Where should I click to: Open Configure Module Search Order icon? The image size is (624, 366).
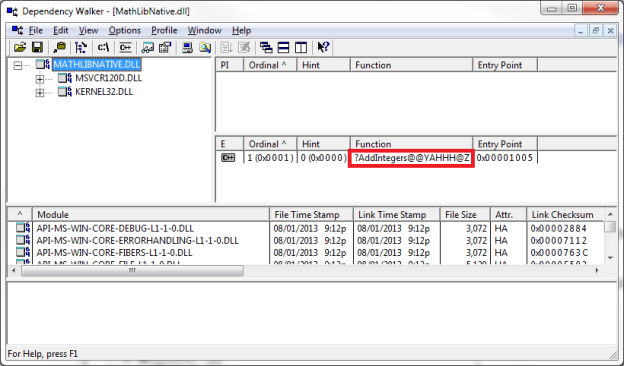(x=205, y=48)
